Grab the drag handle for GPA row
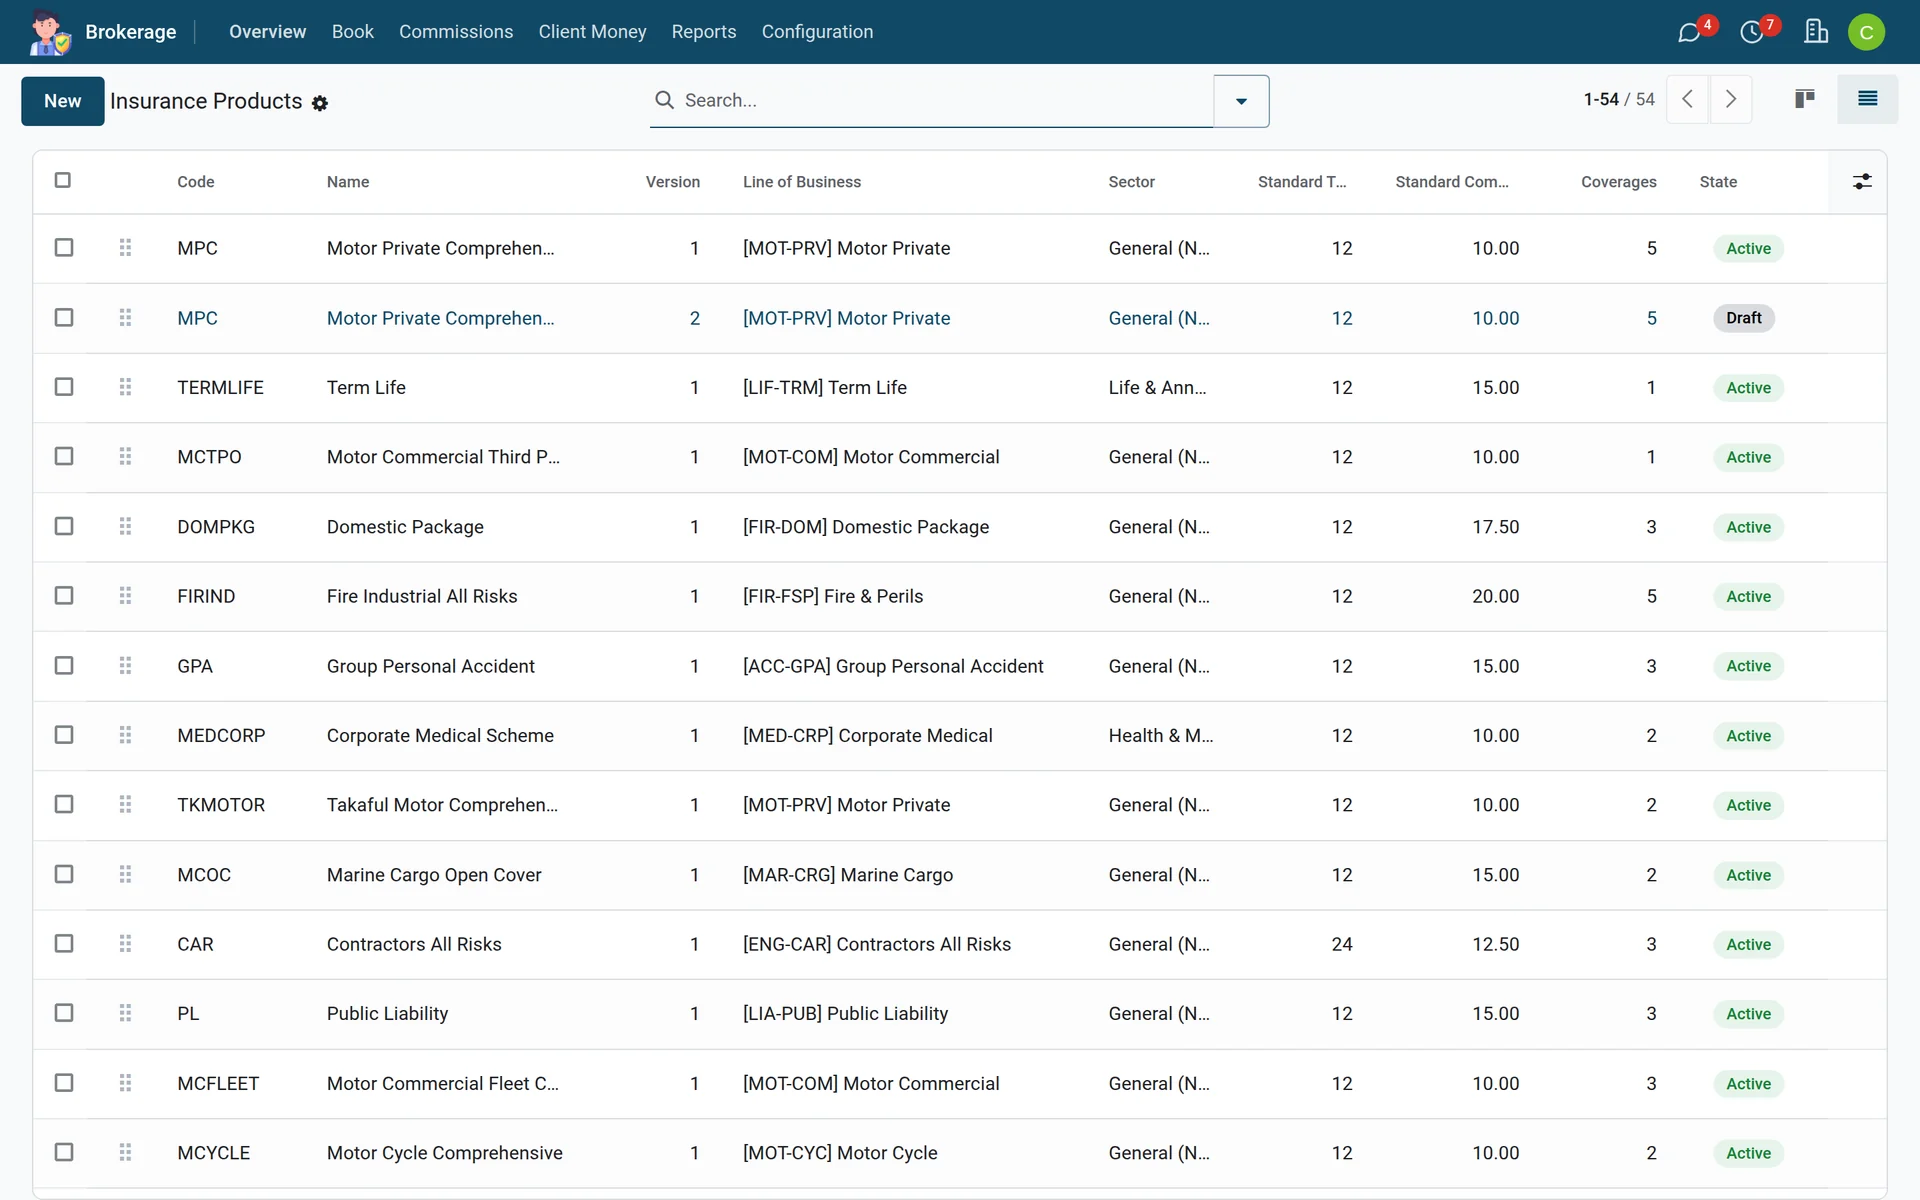The height and width of the screenshot is (1200, 1920). (125, 666)
